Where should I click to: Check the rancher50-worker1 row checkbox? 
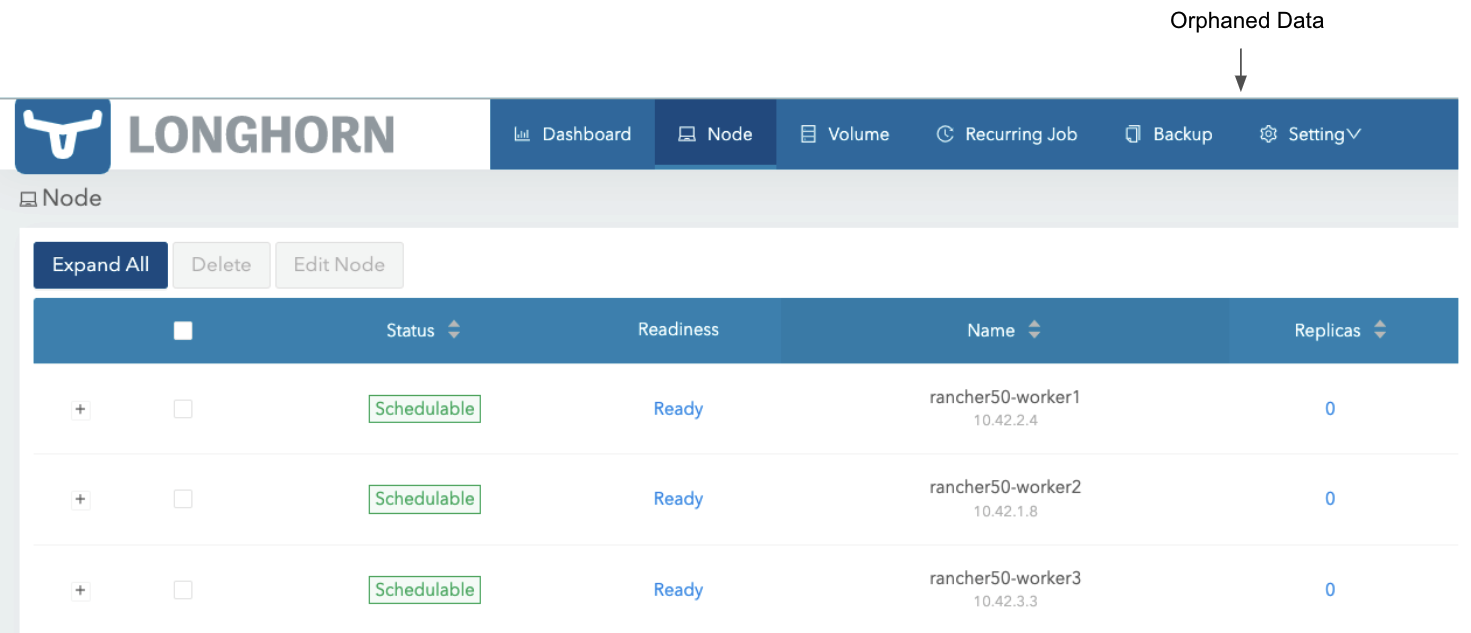click(x=183, y=408)
